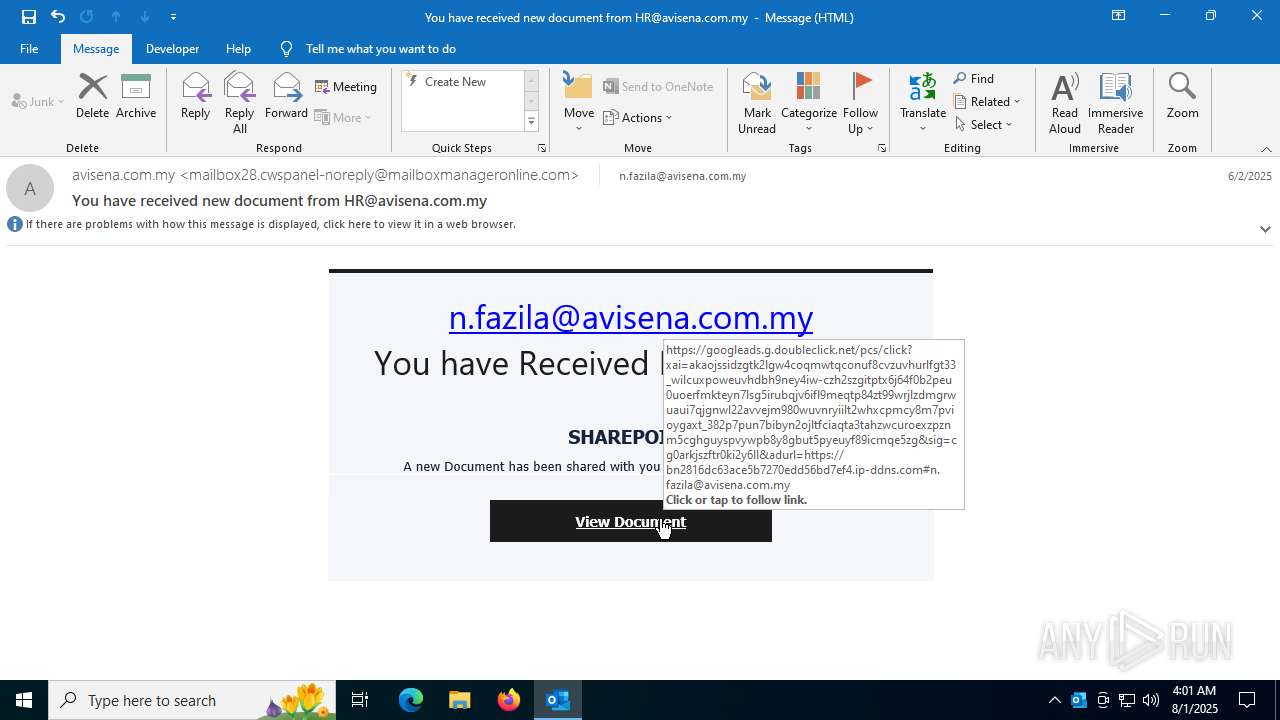
Task: Show hidden system tray icons
Action: pos(1054,700)
